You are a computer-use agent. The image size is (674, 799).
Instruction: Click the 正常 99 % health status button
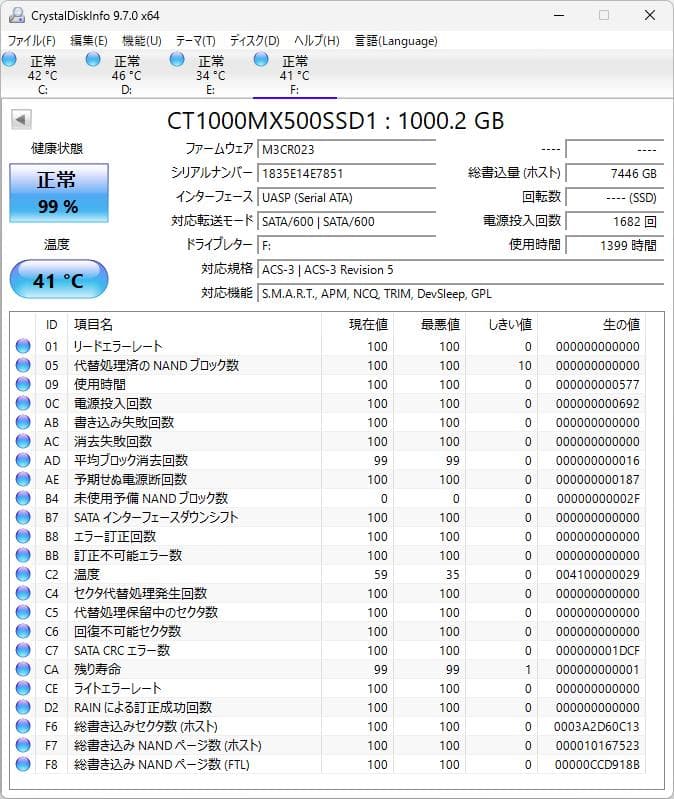coord(59,193)
